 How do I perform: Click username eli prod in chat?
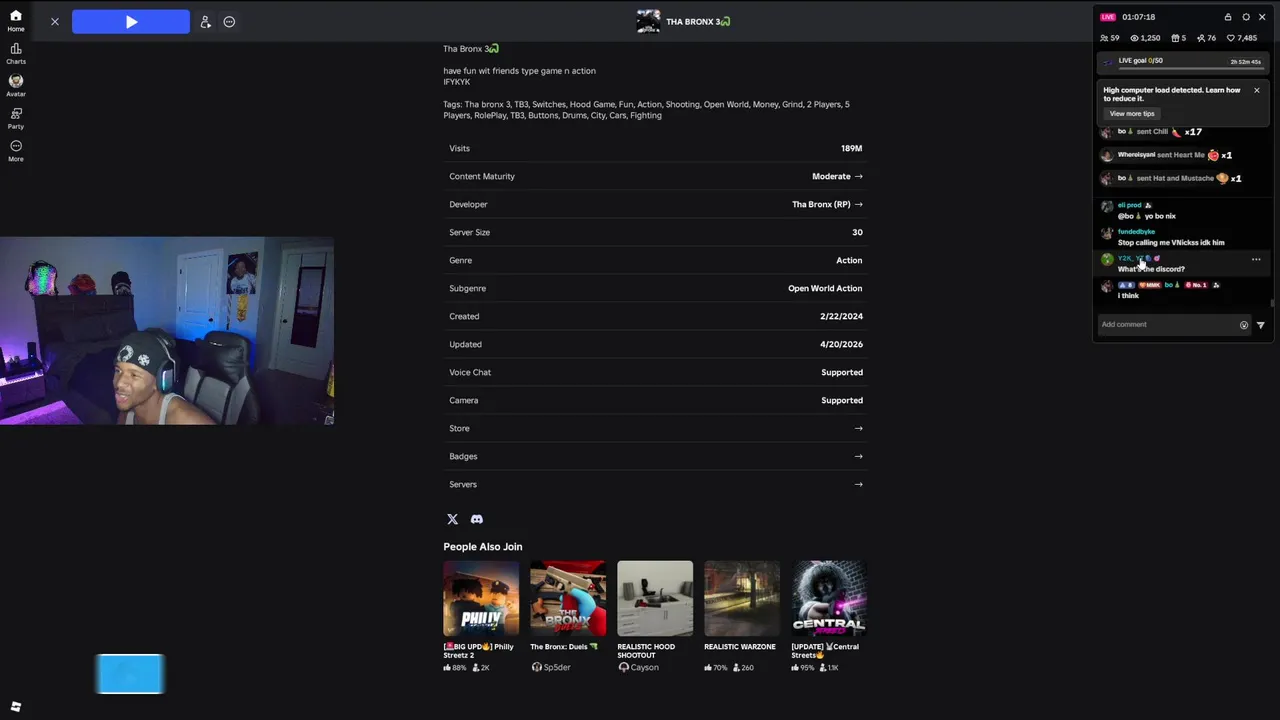1130,205
